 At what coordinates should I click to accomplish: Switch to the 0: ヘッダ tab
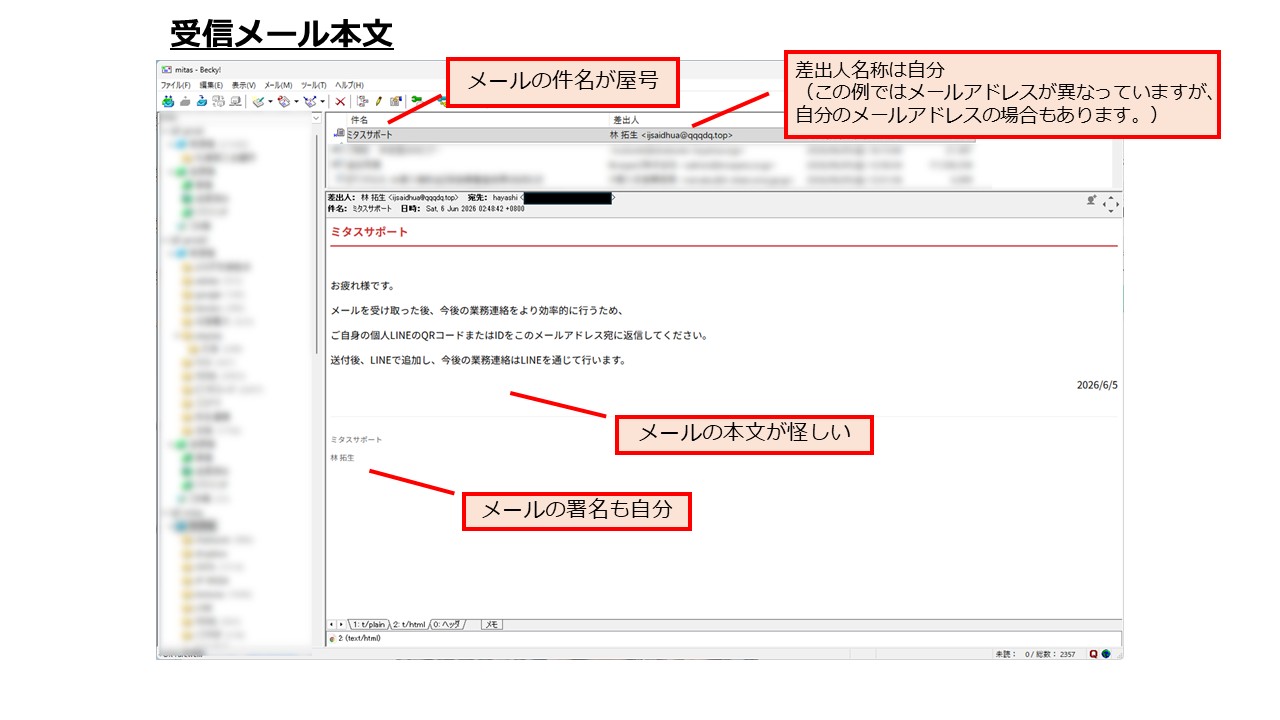tap(446, 624)
